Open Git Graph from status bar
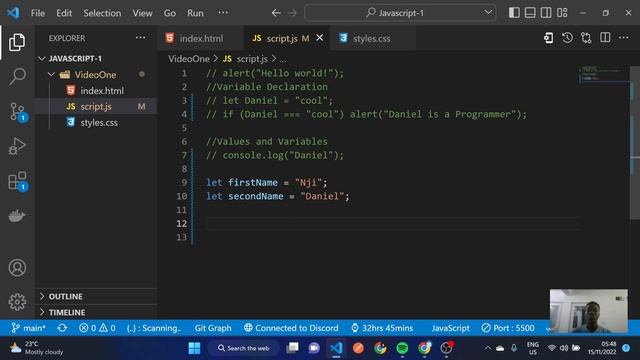Image resolution: width=640 pixels, height=360 pixels. [213, 328]
